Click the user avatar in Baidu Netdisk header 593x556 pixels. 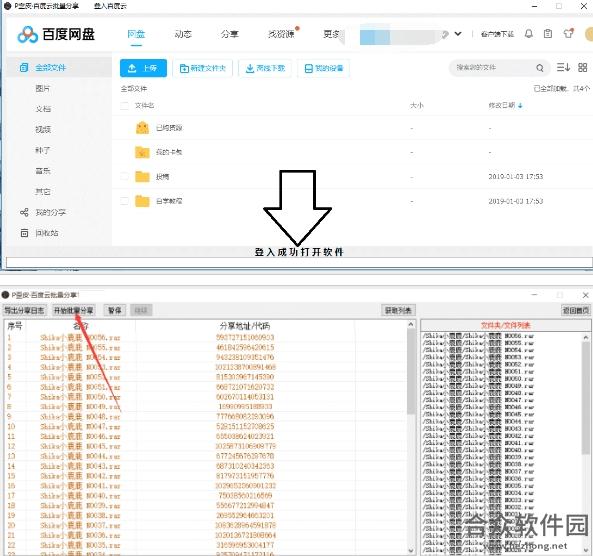589,34
